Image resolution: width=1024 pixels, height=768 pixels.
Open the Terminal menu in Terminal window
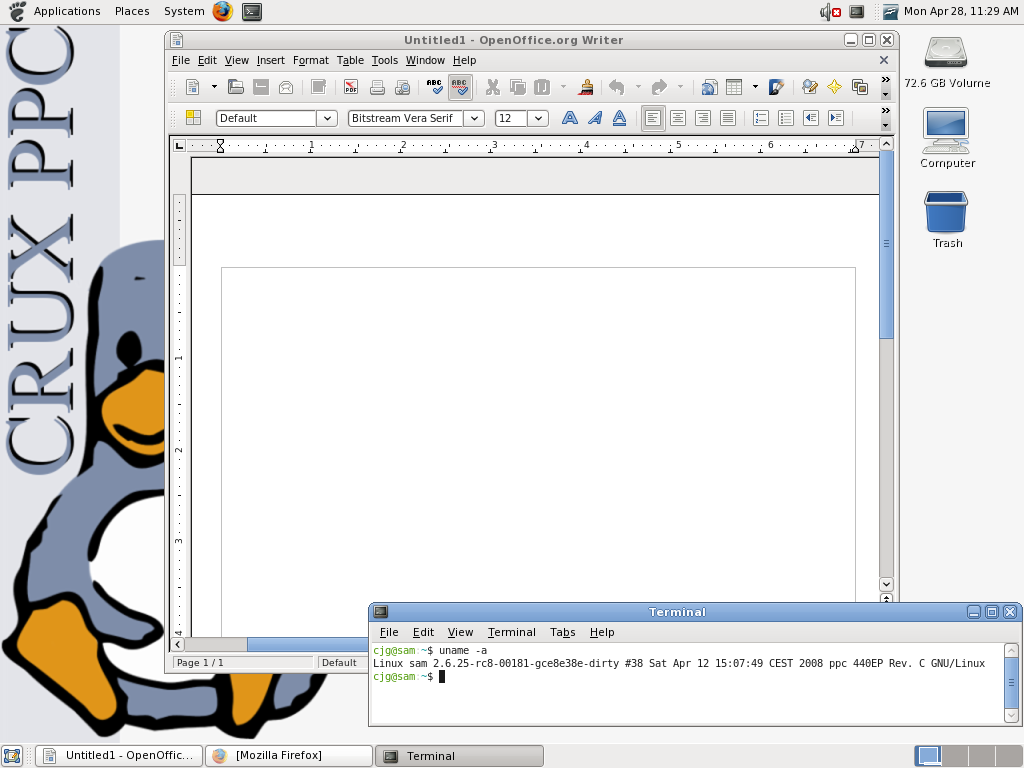click(511, 632)
